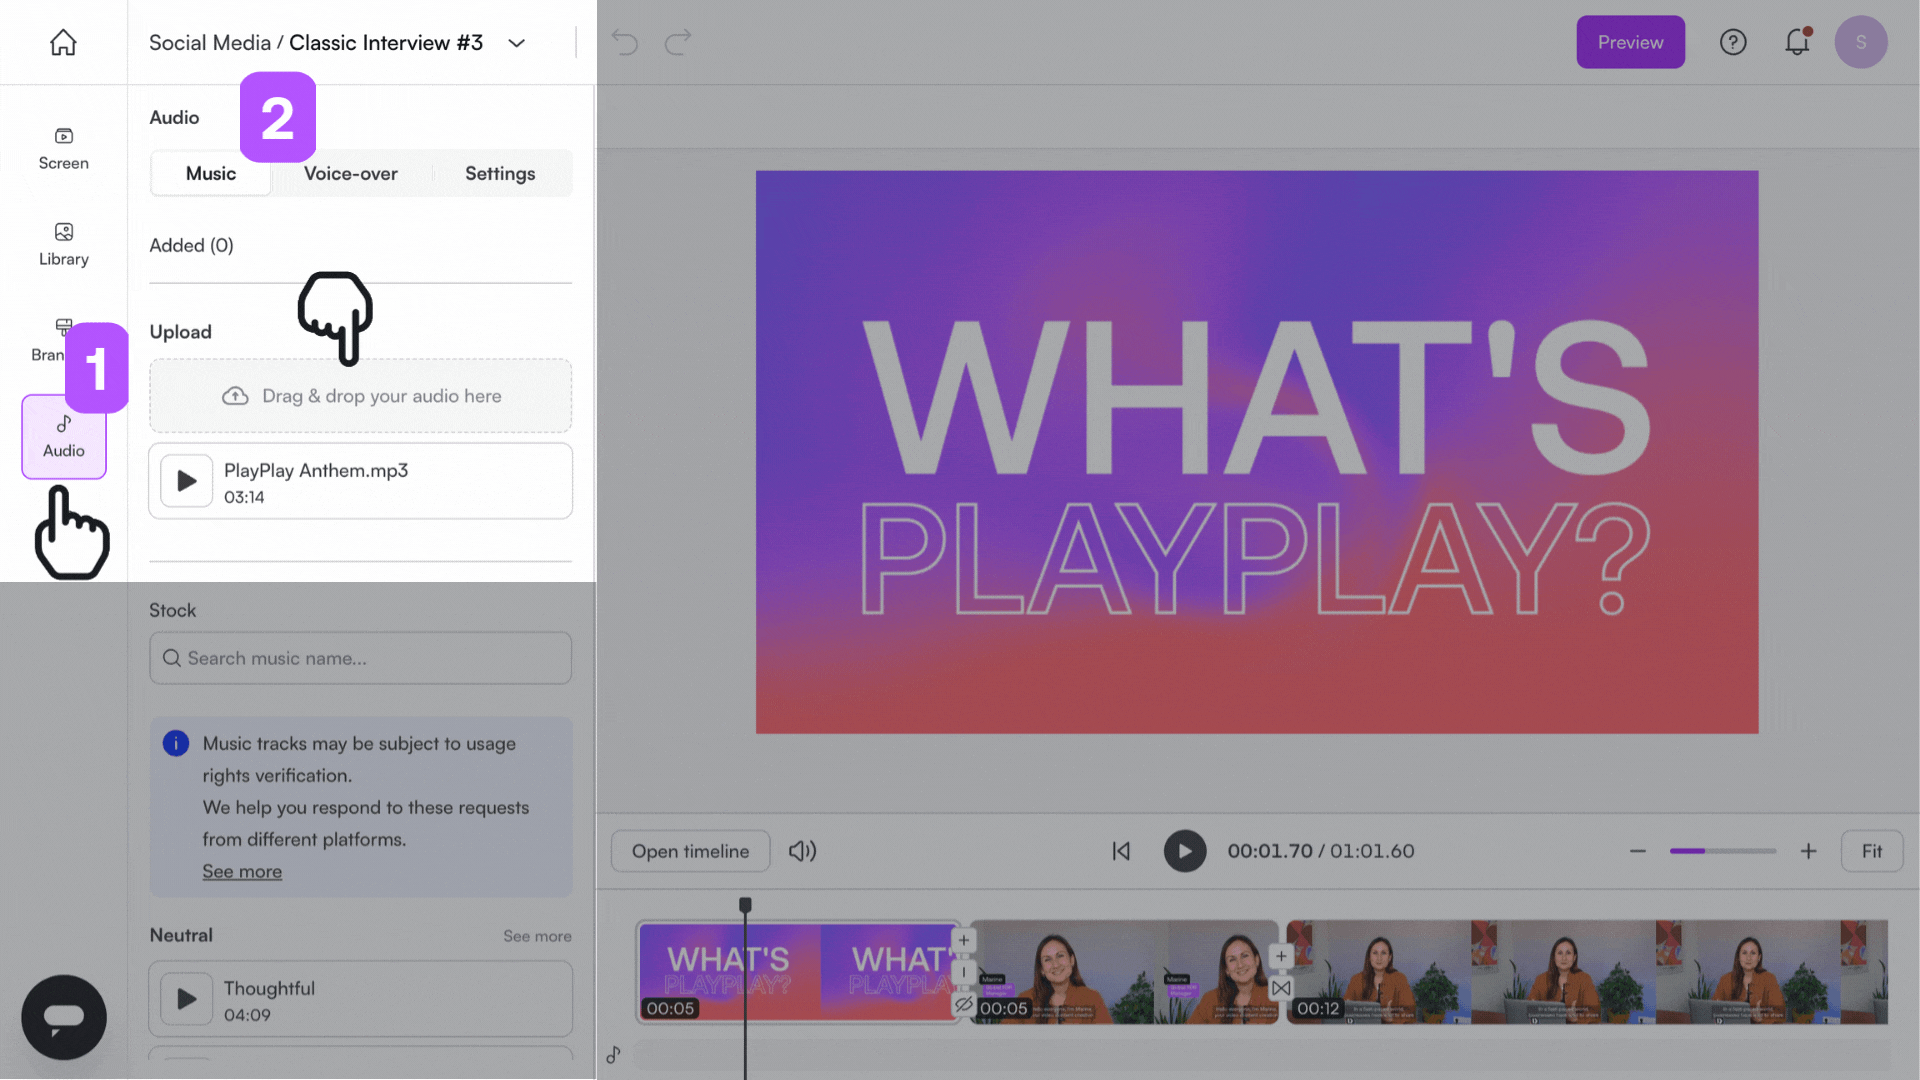Toggle hide on the first screen clip
Image resolution: width=1920 pixels, height=1080 pixels.
pos(964,1004)
